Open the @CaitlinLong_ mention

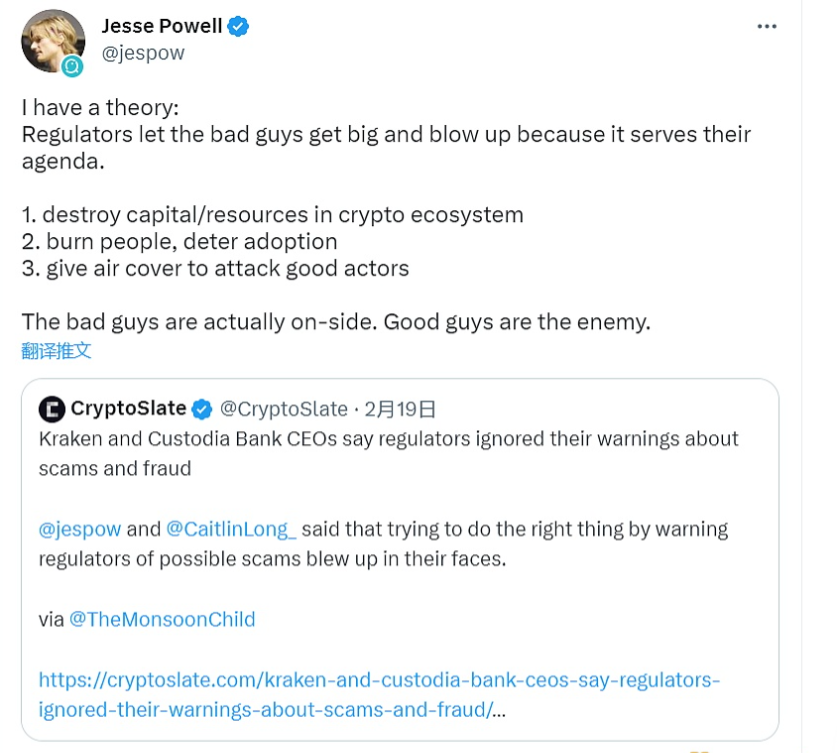click(231, 528)
